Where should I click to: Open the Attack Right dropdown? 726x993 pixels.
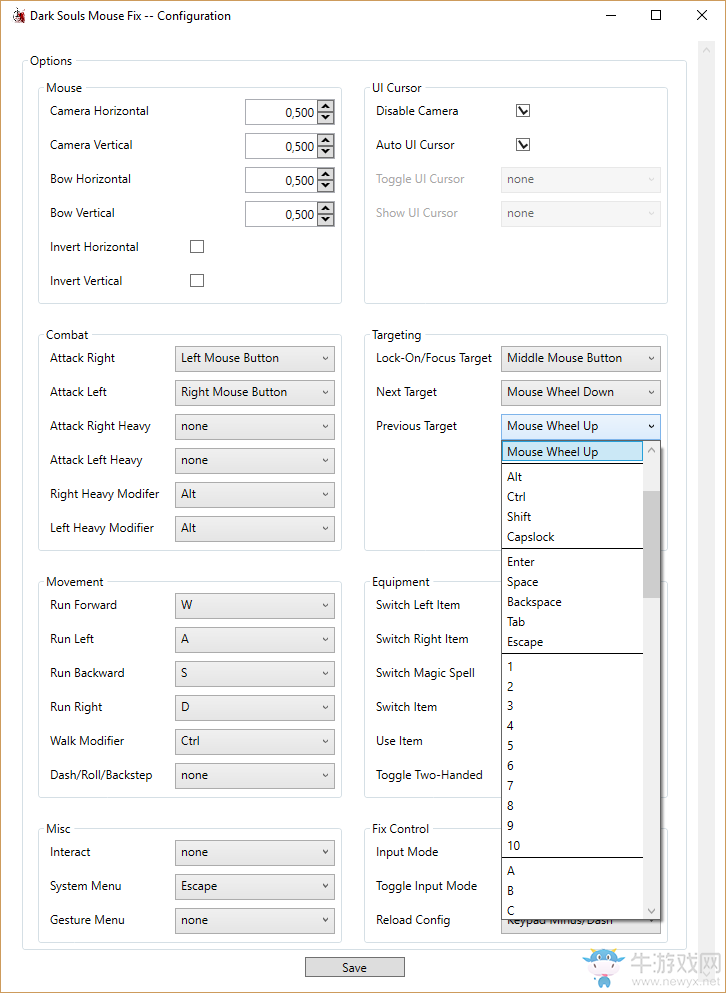pyautogui.click(x=255, y=358)
